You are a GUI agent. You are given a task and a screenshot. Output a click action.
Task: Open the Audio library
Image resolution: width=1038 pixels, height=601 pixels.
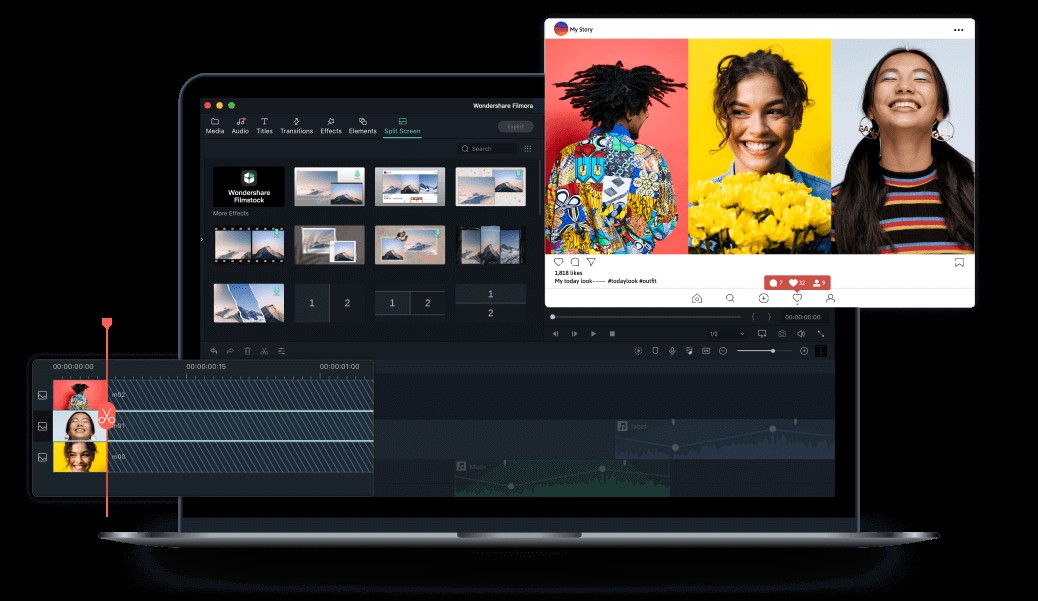point(239,123)
